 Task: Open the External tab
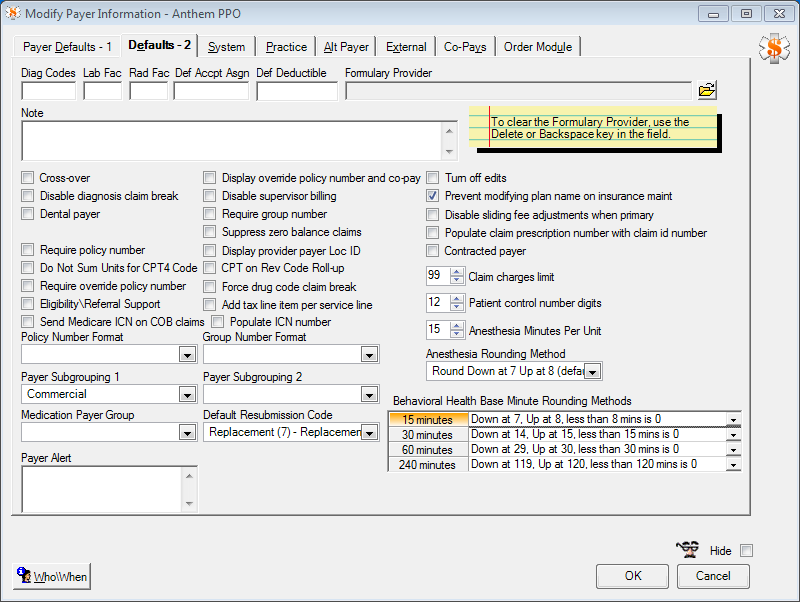point(406,47)
